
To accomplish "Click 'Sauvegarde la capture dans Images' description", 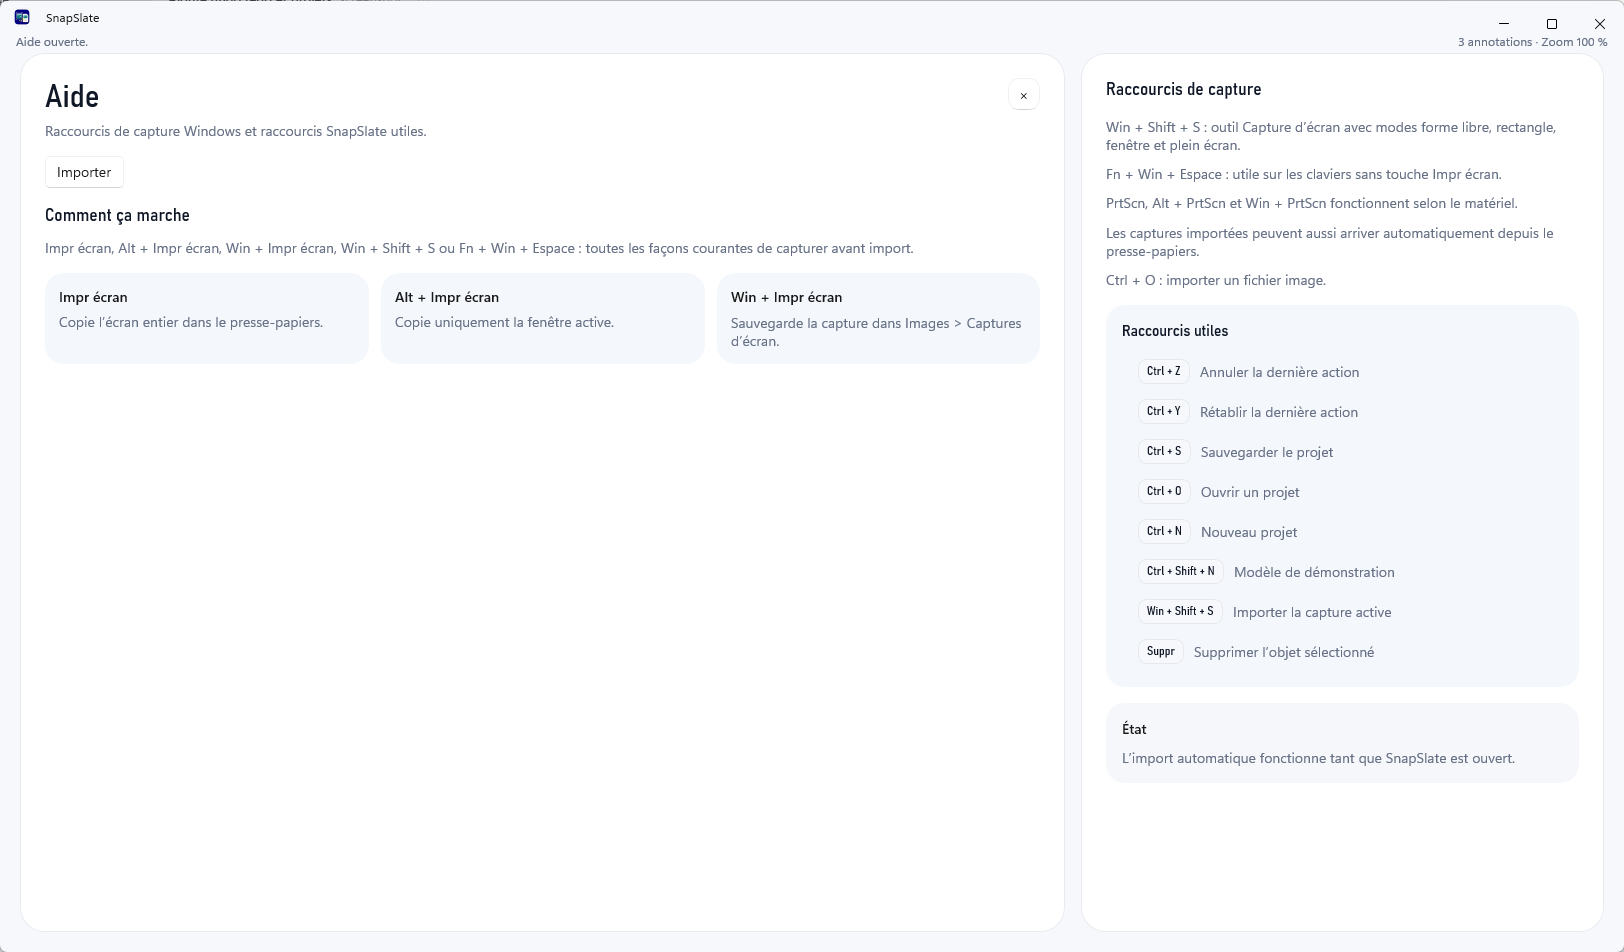I will click(876, 332).
